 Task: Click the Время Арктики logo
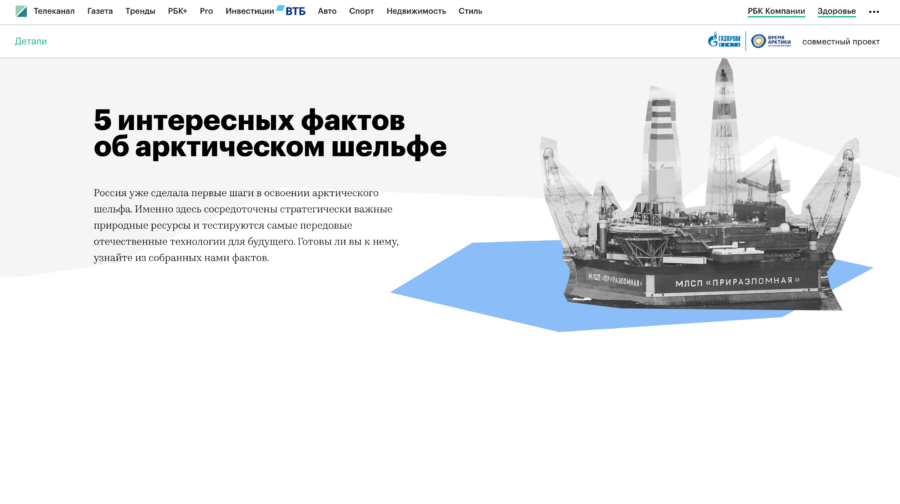(x=771, y=41)
